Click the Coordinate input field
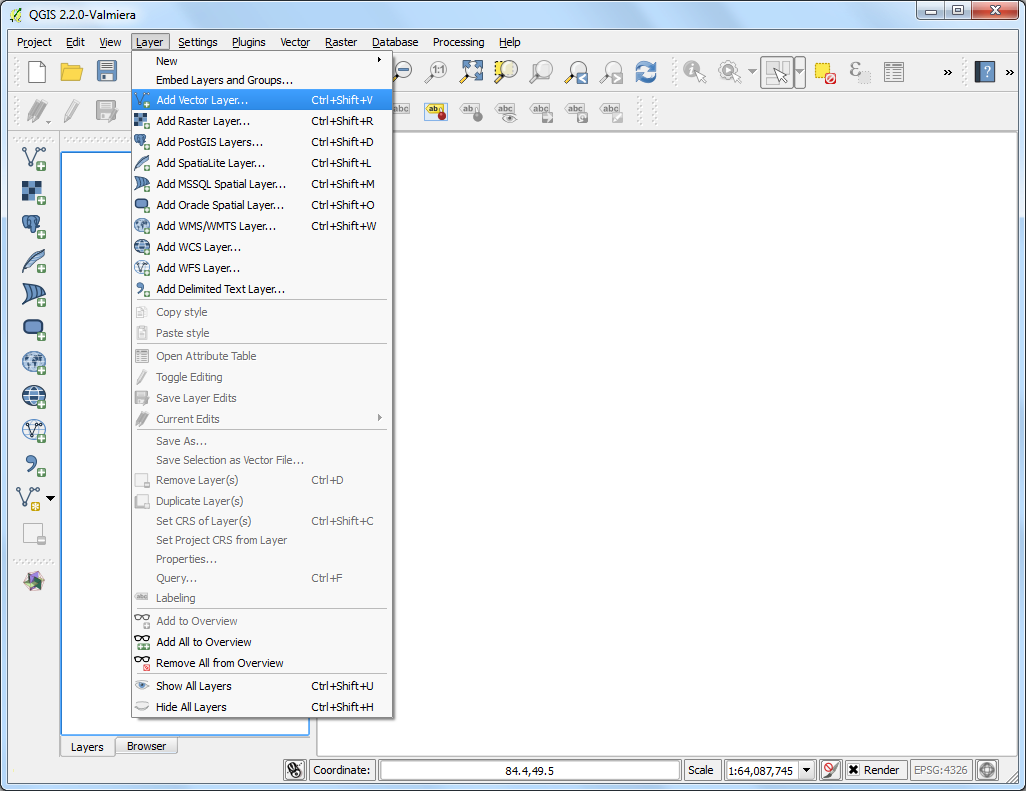This screenshot has height=791, width=1026. pos(529,770)
